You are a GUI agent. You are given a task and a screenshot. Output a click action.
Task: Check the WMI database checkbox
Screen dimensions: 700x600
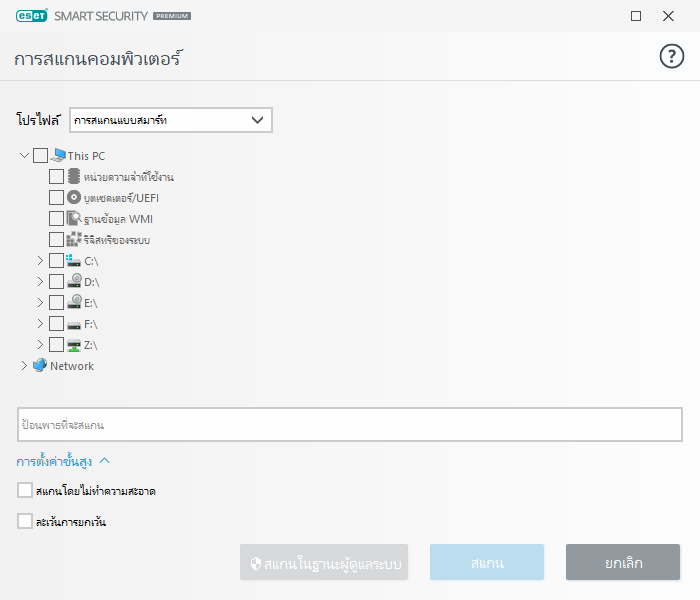tap(56, 218)
